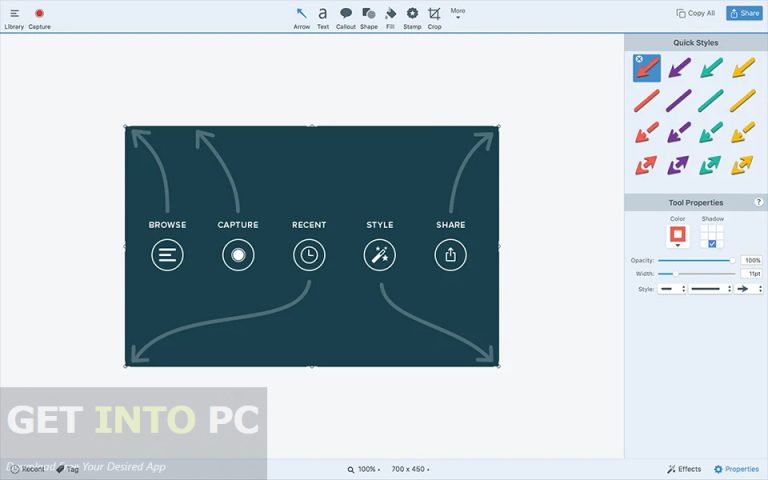Choose the green dashed arrow style
Screen dimensions: 768x480
tap(711, 132)
